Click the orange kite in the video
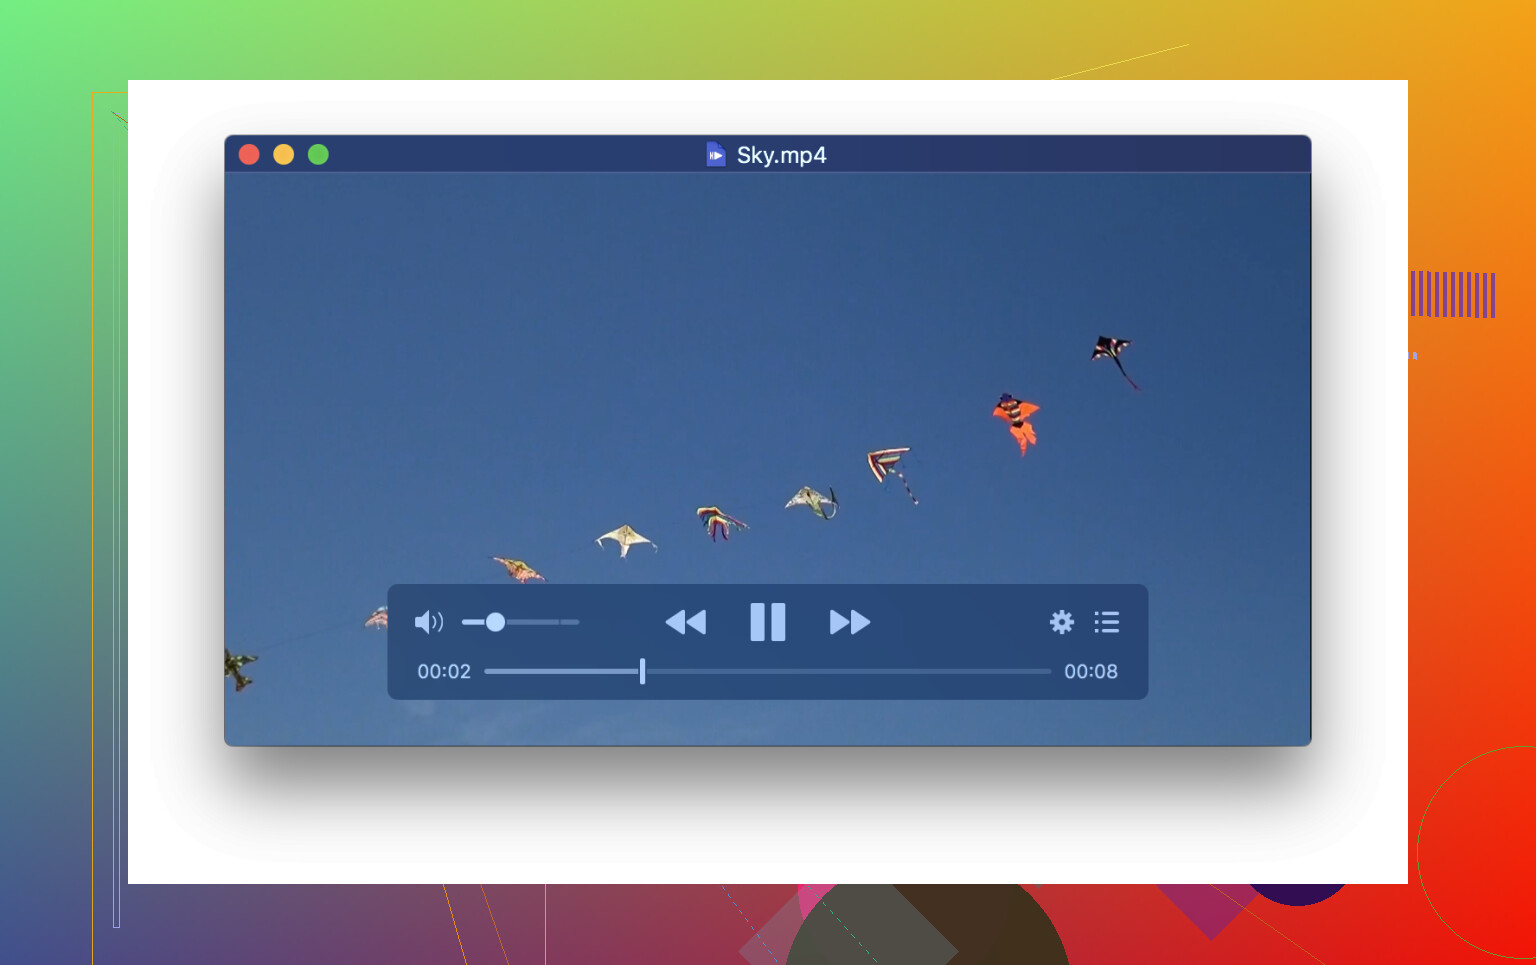The width and height of the screenshot is (1536, 965). (1016, 421)
